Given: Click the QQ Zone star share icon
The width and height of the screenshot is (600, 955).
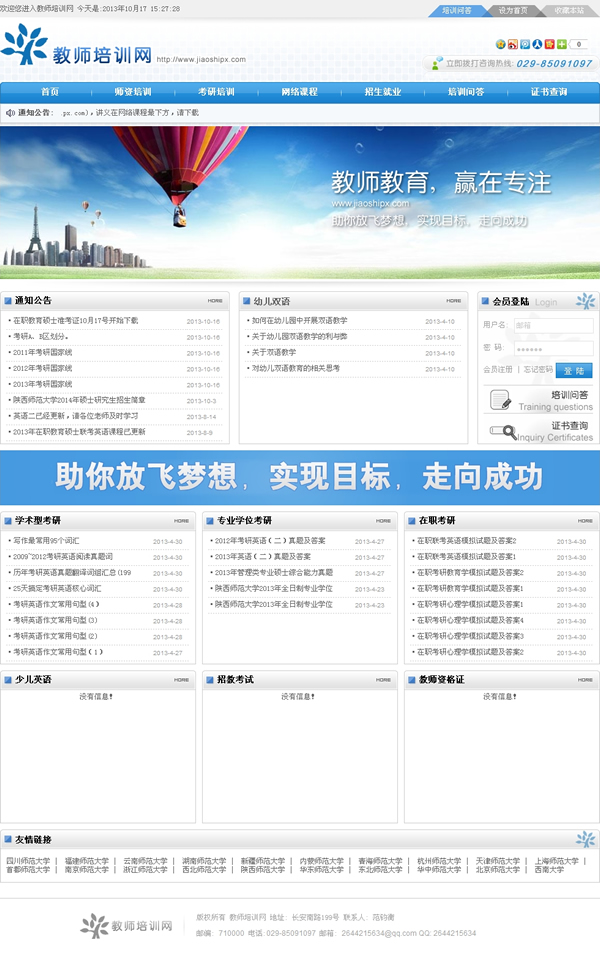Looking at the screenshot, I should [501, 44].
